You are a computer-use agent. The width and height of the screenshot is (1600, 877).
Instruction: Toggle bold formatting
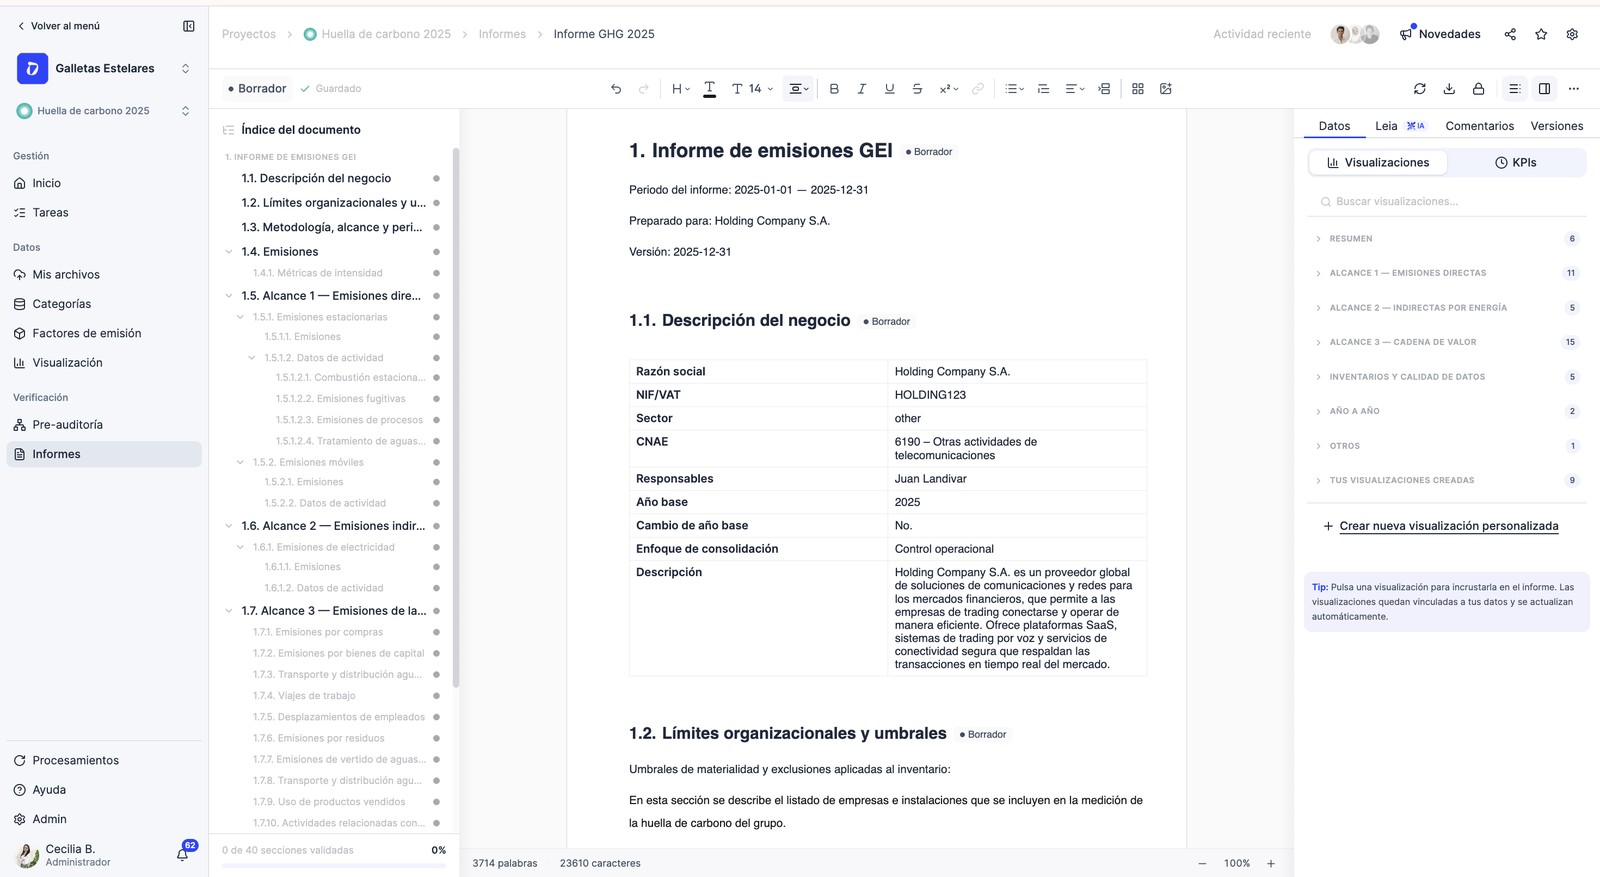pyautogui.click(x=834, y=89)
